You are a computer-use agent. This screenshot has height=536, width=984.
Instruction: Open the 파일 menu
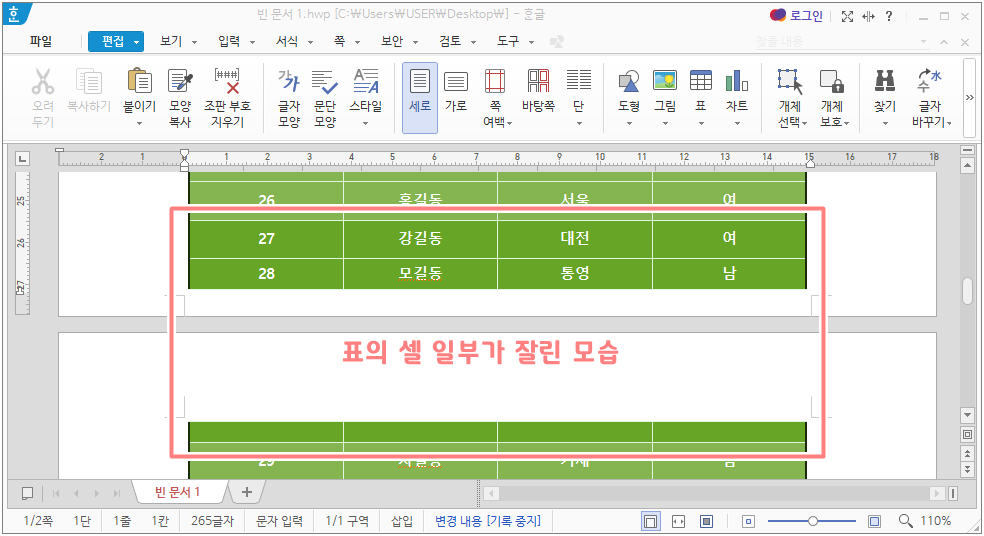coord(41,41)
